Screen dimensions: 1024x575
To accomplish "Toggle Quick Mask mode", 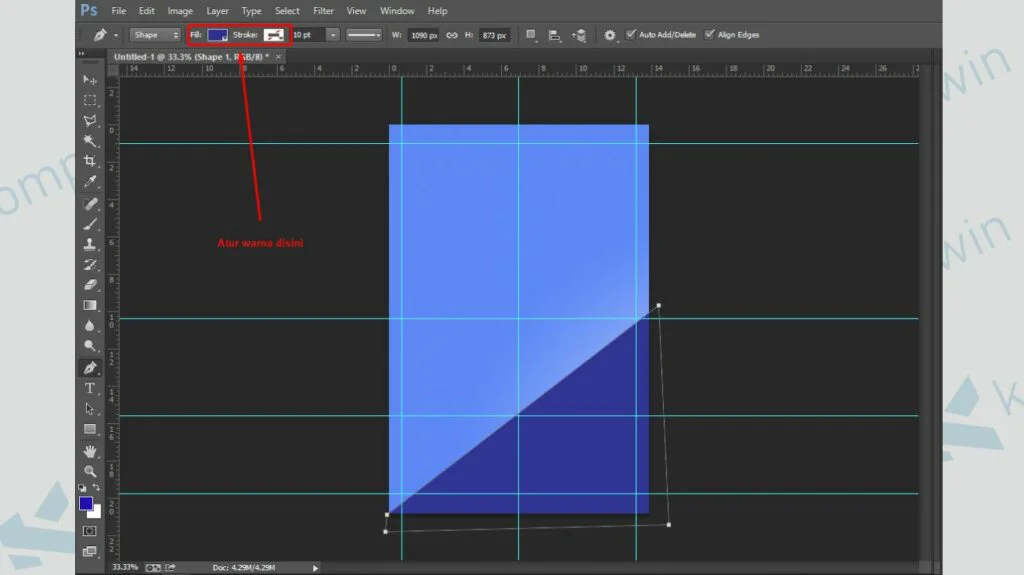I will [x=90, y=531].
